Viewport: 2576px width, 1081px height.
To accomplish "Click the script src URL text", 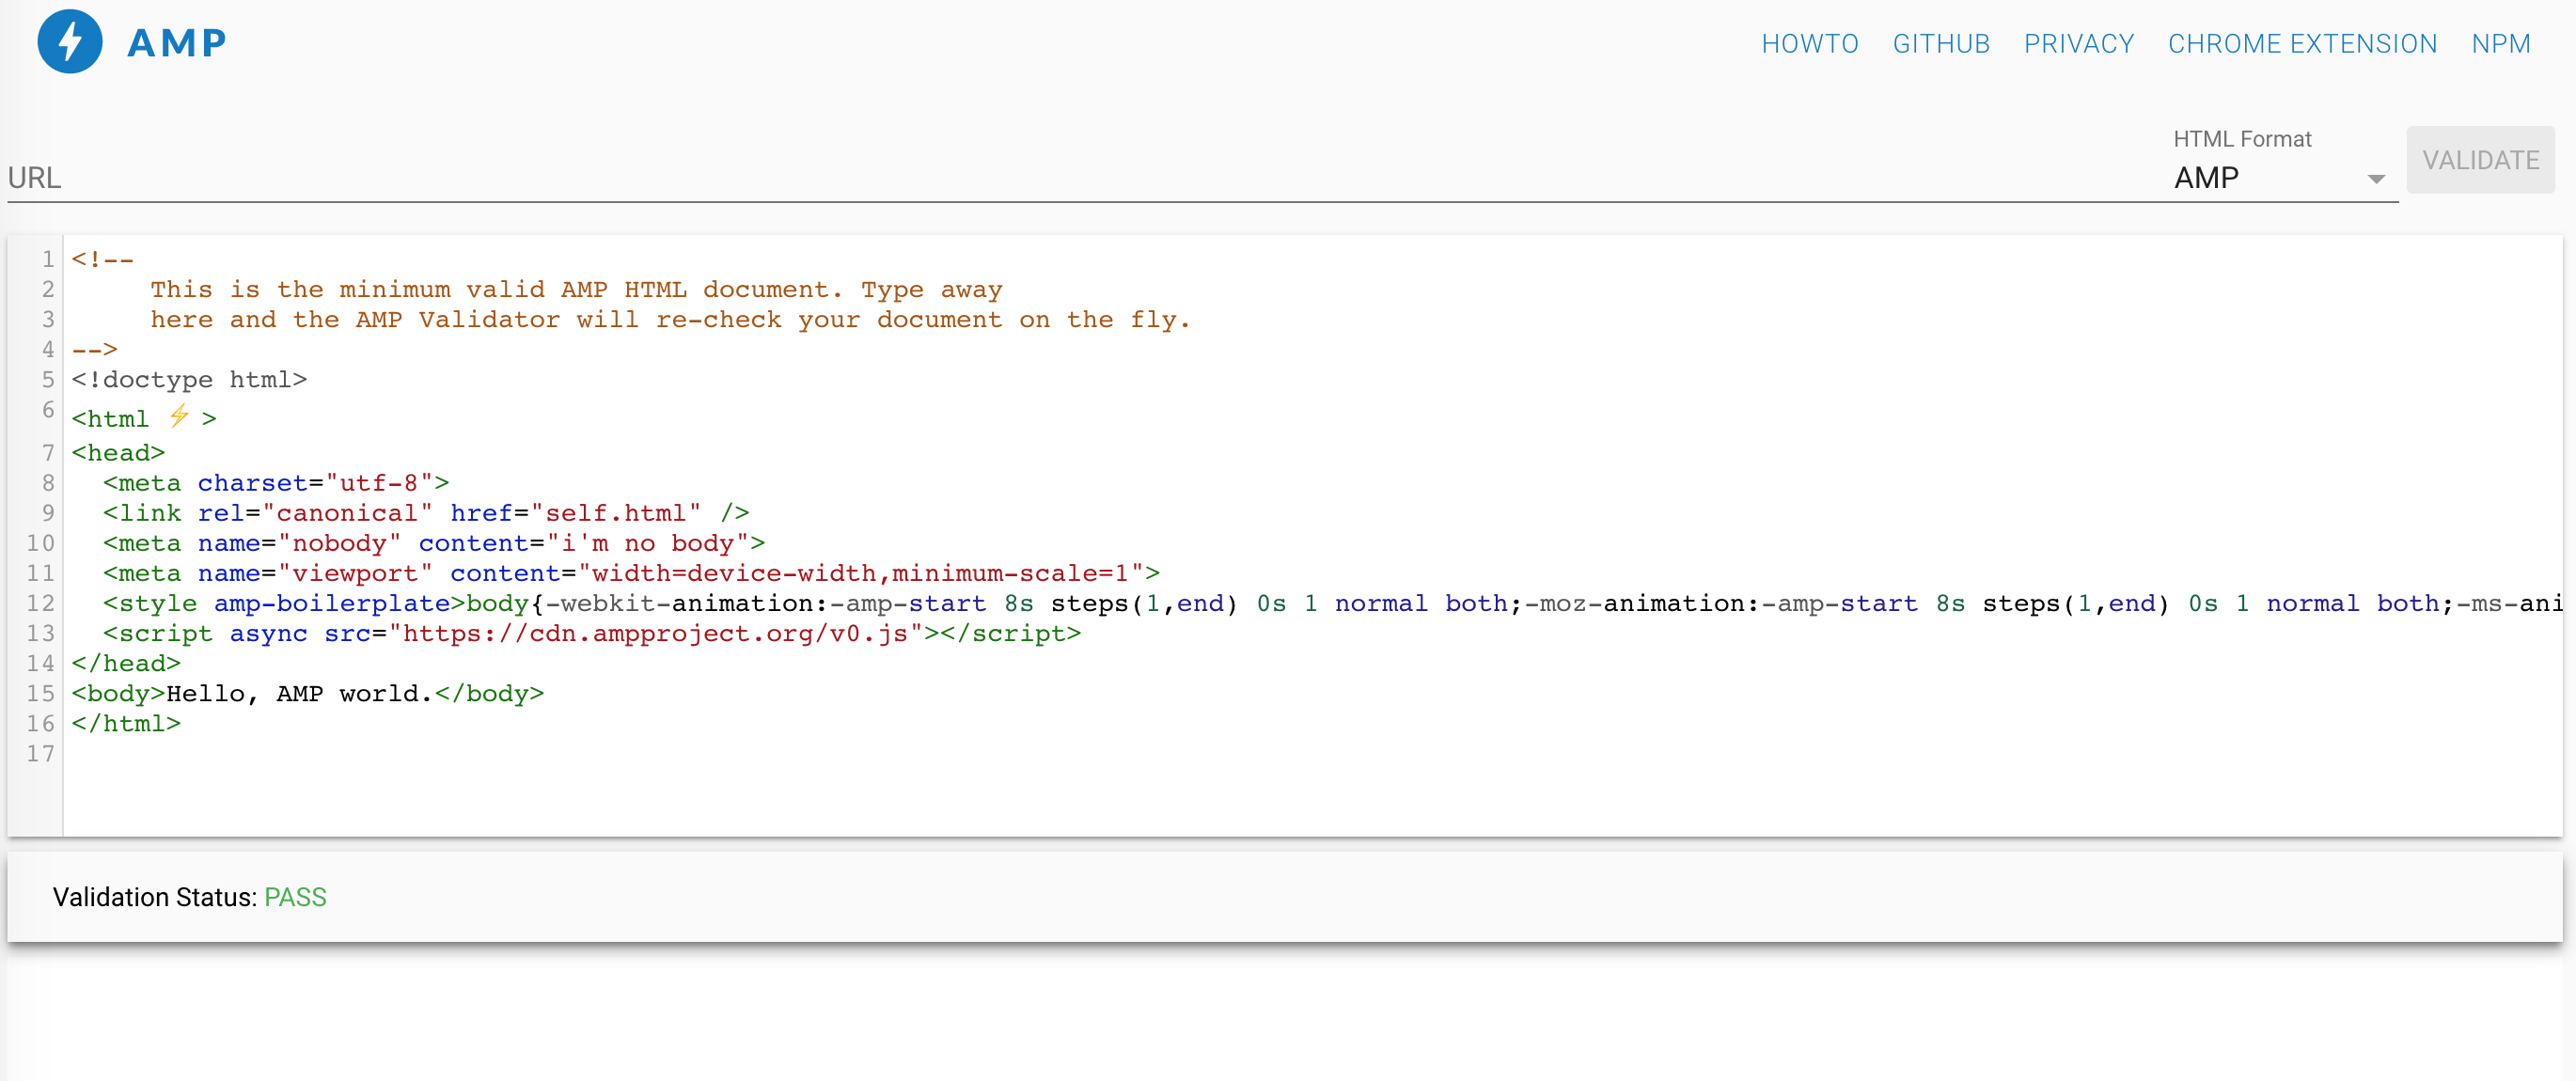I will (x=655, y=634).
